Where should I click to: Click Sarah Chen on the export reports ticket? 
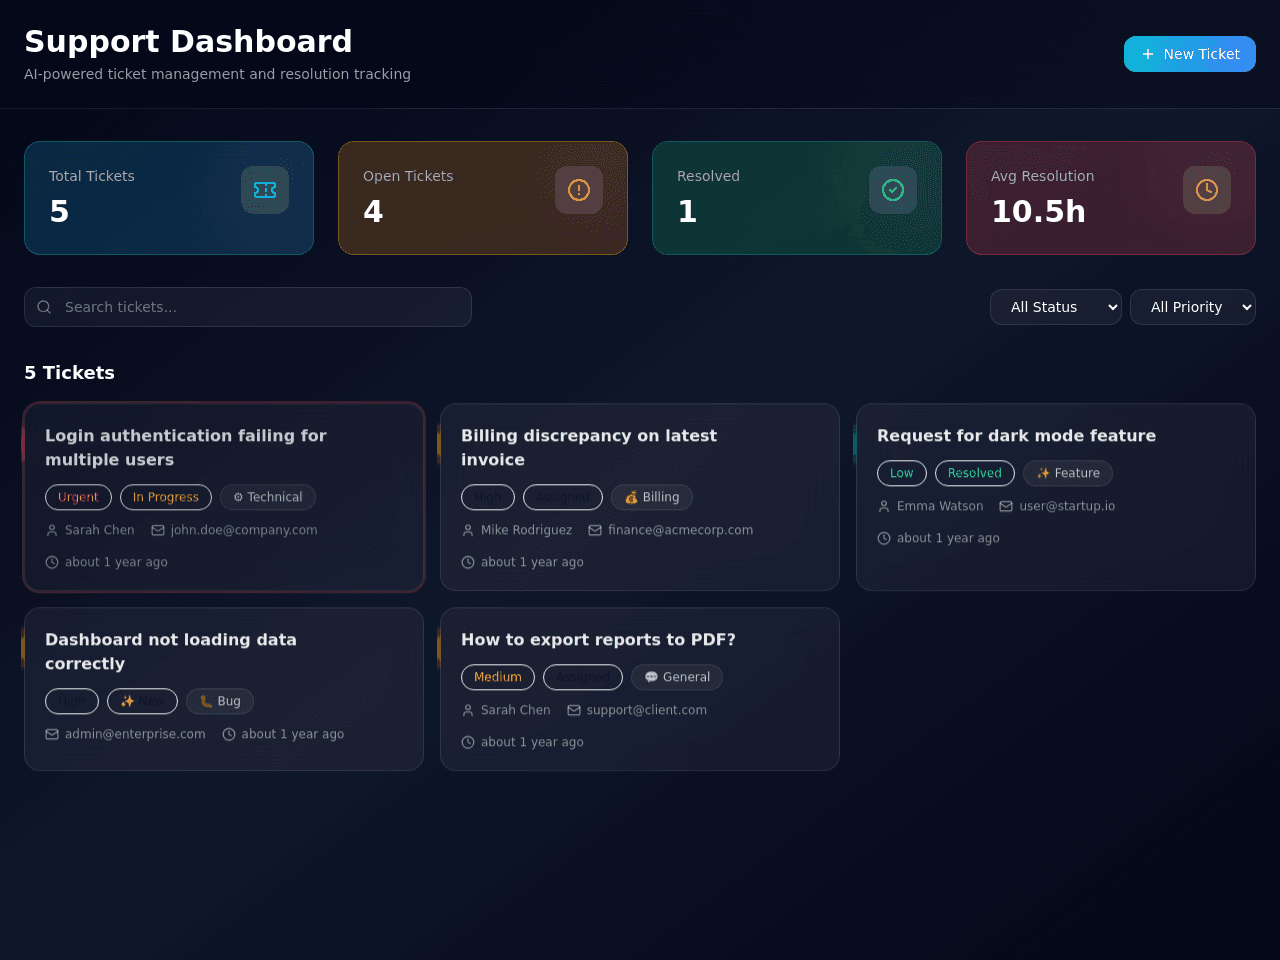(x=516, y=710)
